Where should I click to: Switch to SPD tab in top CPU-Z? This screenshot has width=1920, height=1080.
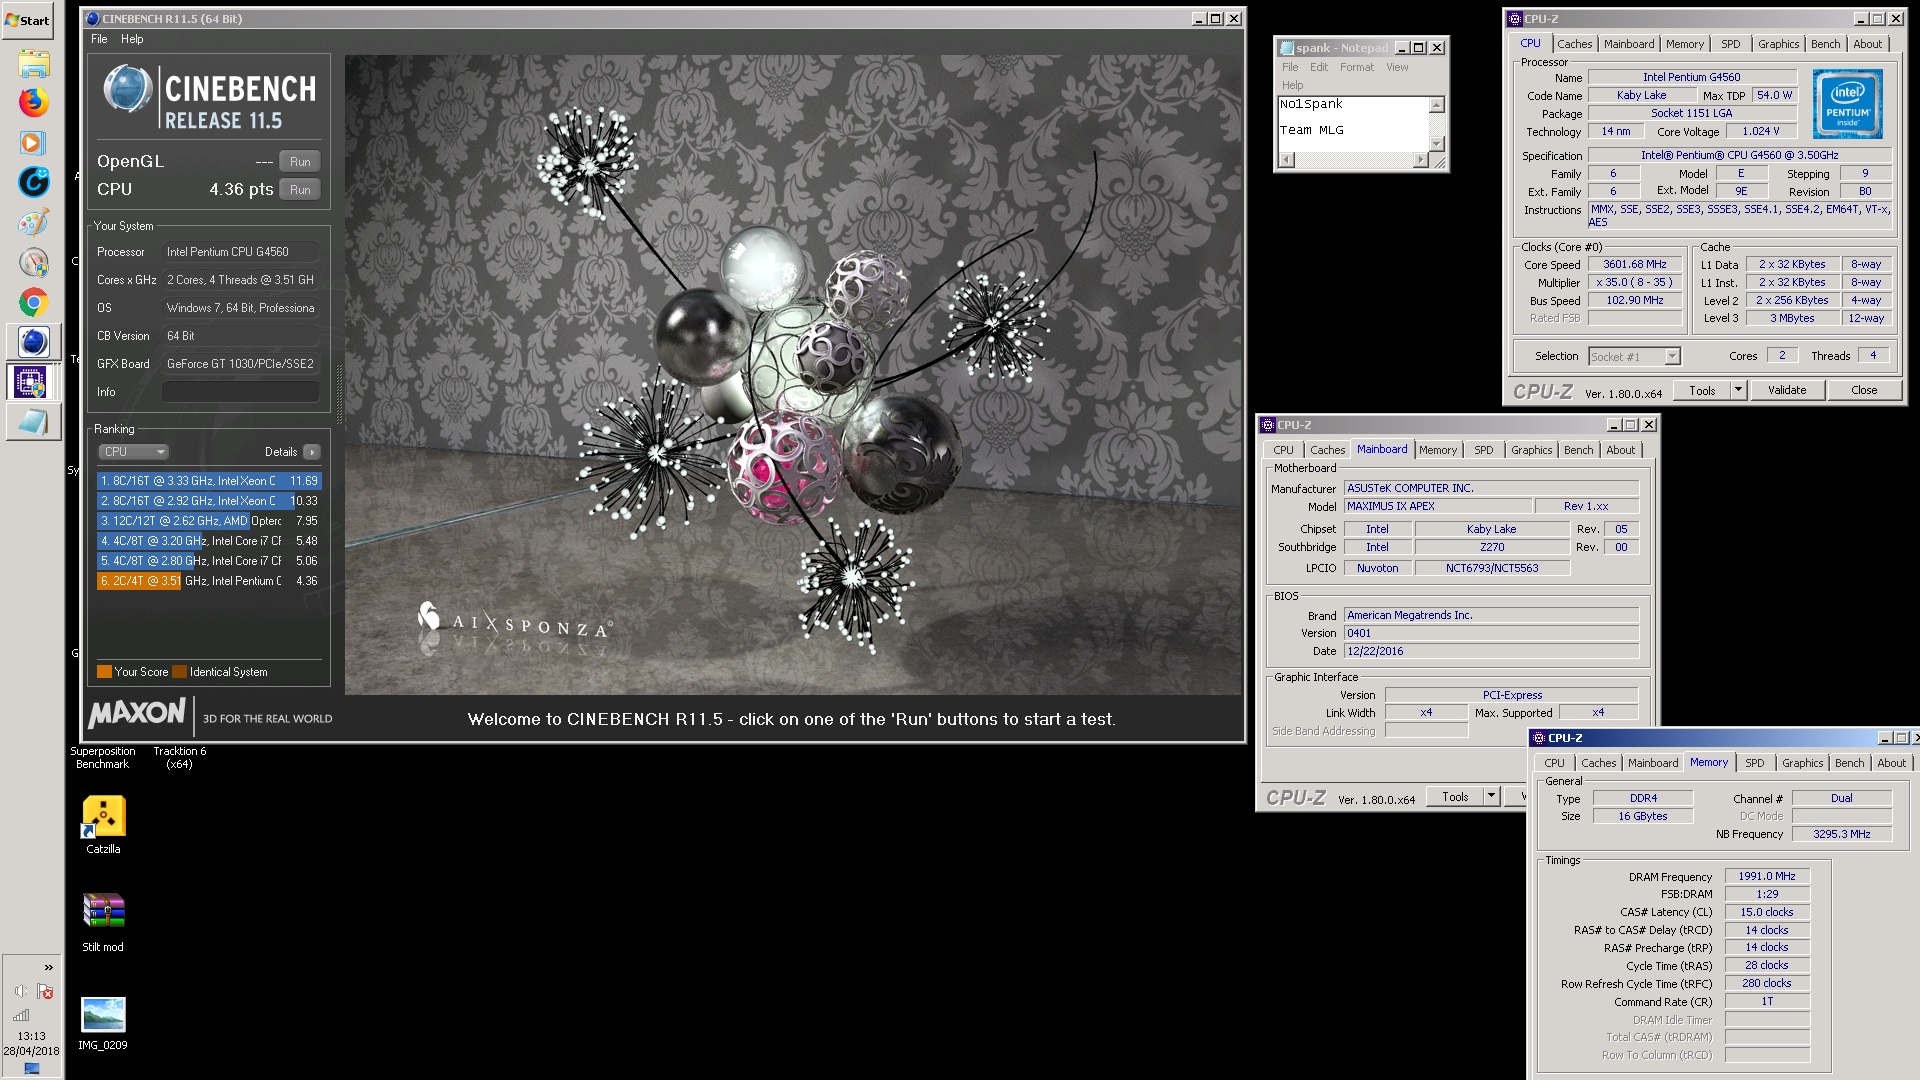tap(1731, 44)
